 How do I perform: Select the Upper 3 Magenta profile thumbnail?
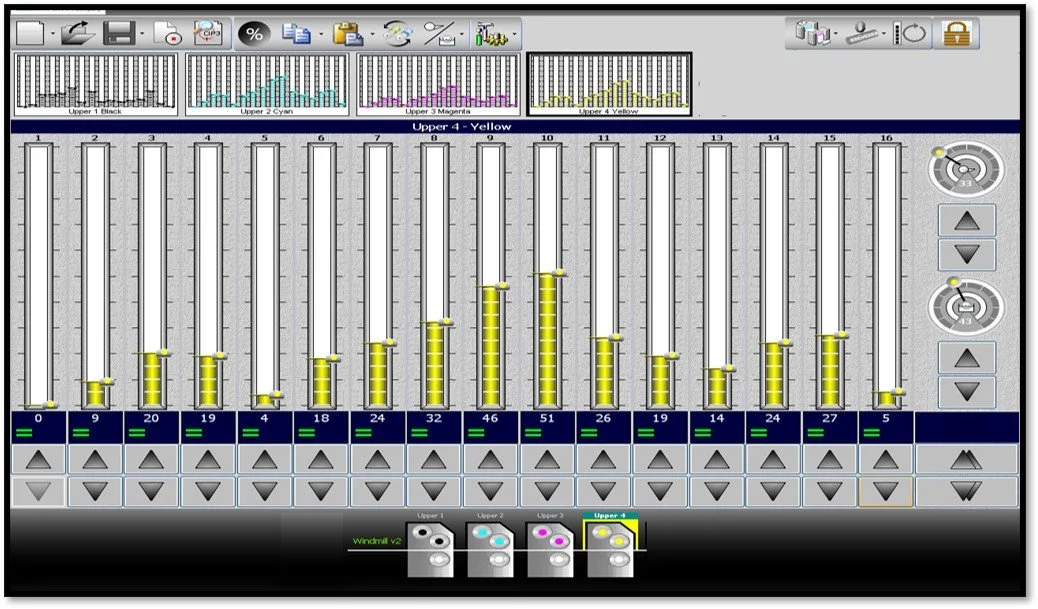coord(438,85)
